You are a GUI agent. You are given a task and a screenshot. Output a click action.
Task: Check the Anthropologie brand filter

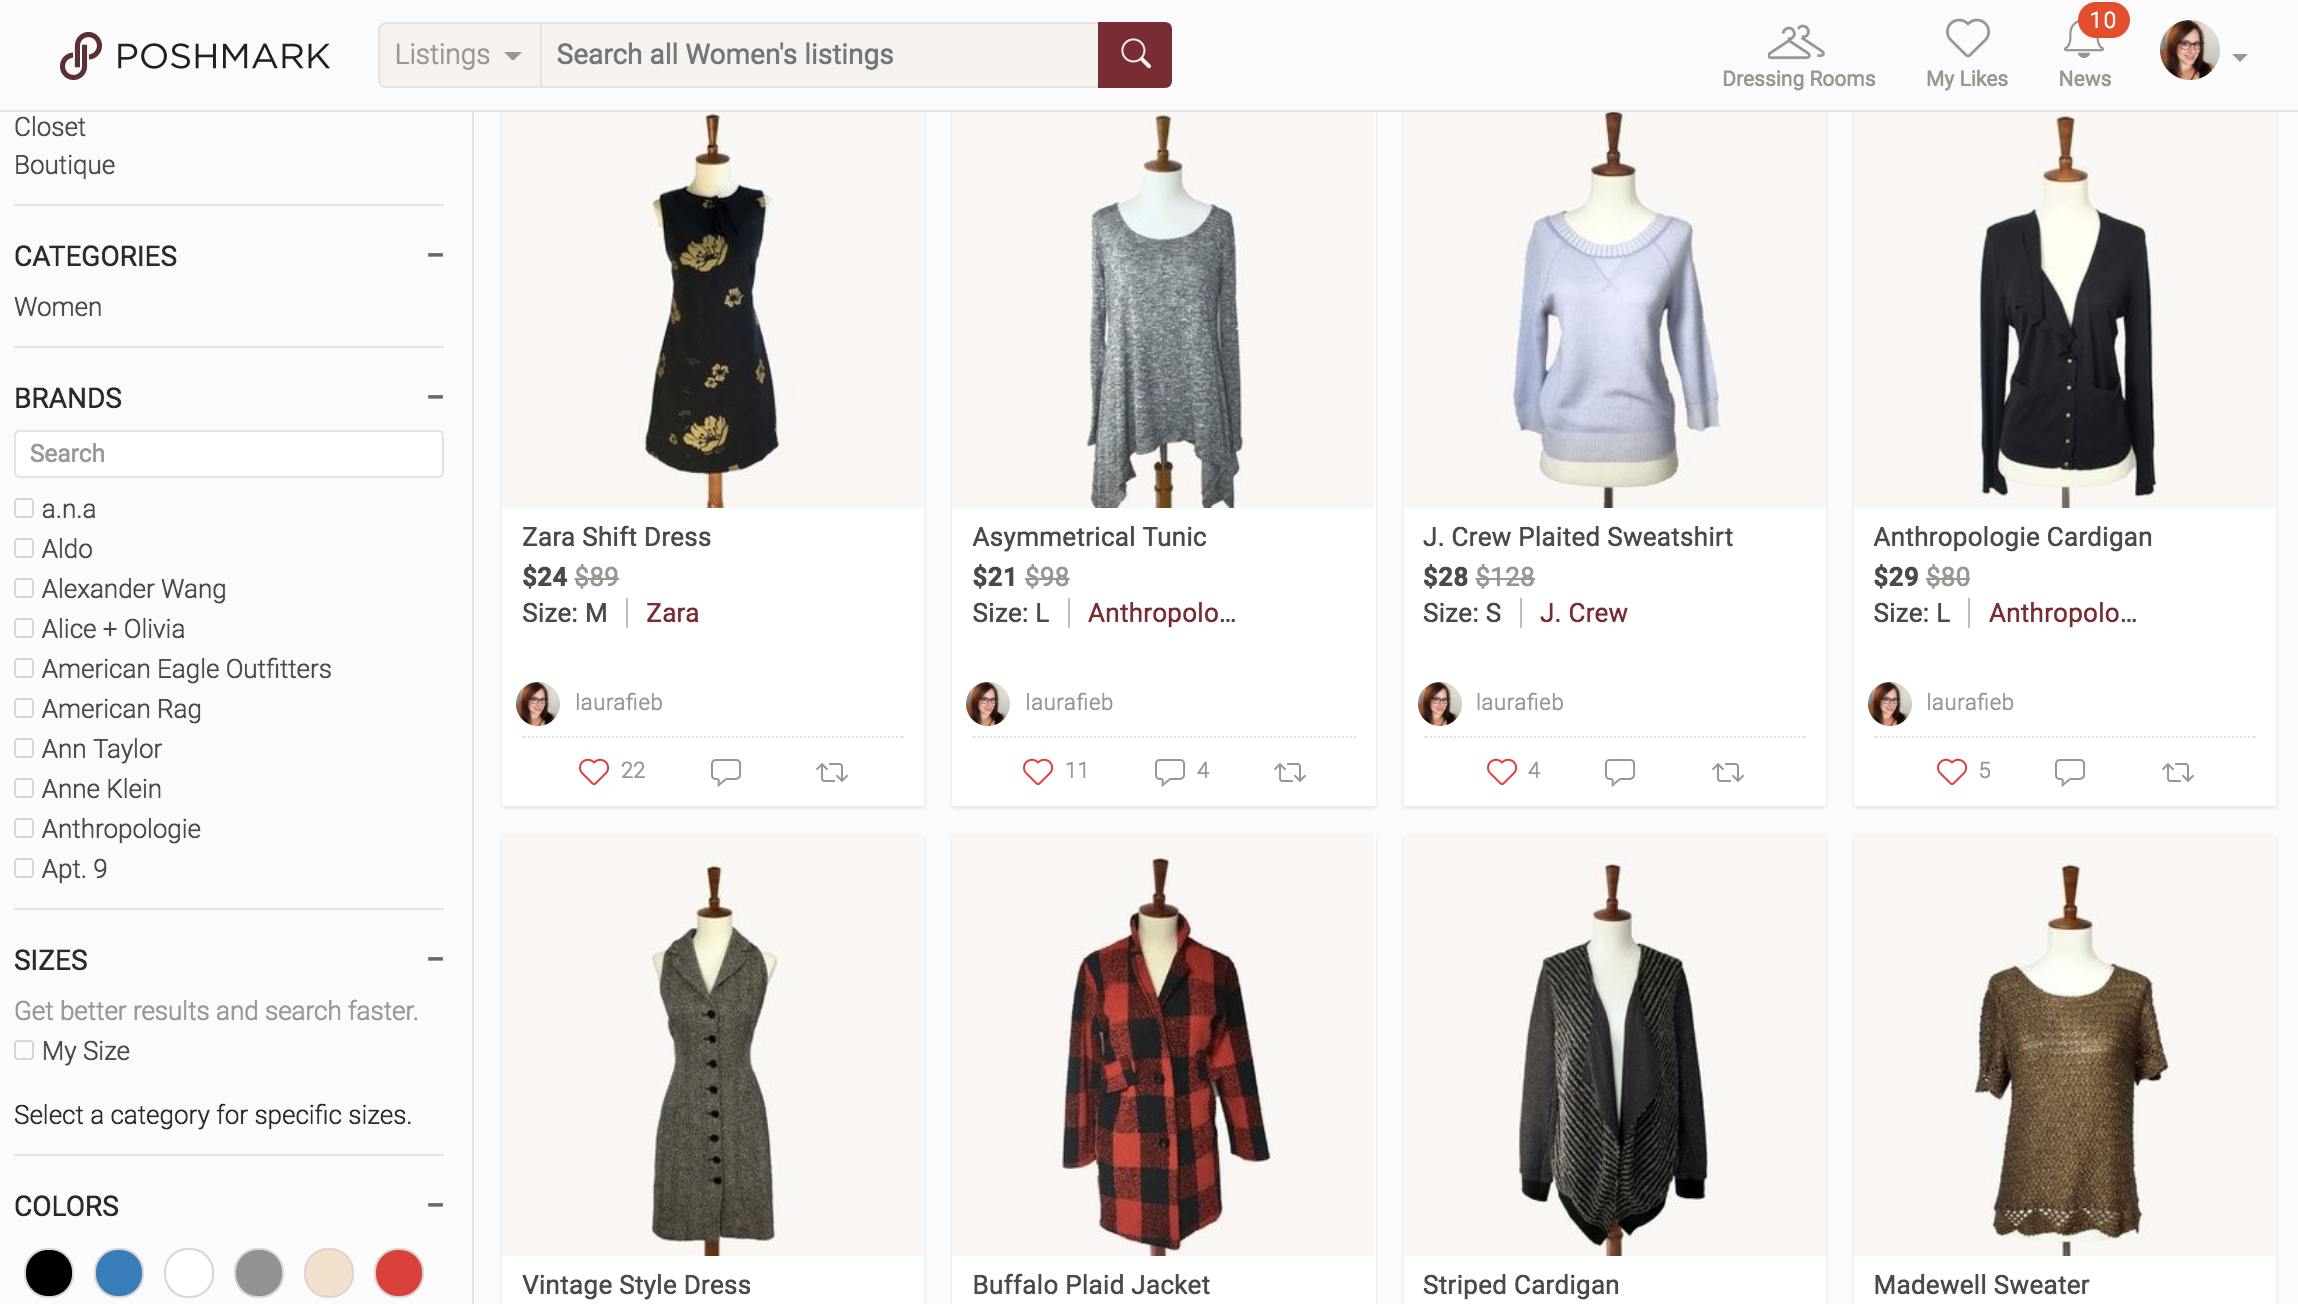tap(24, 827)
